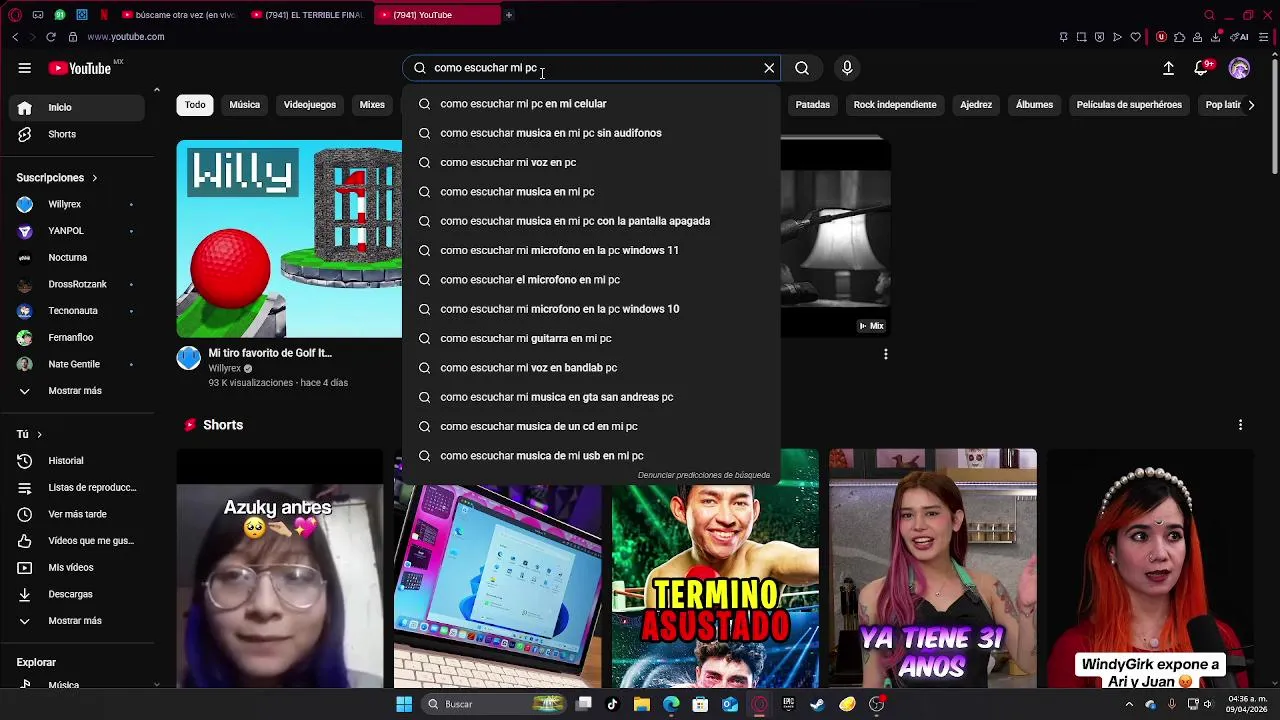Open a new browser tab

point(508,15)
